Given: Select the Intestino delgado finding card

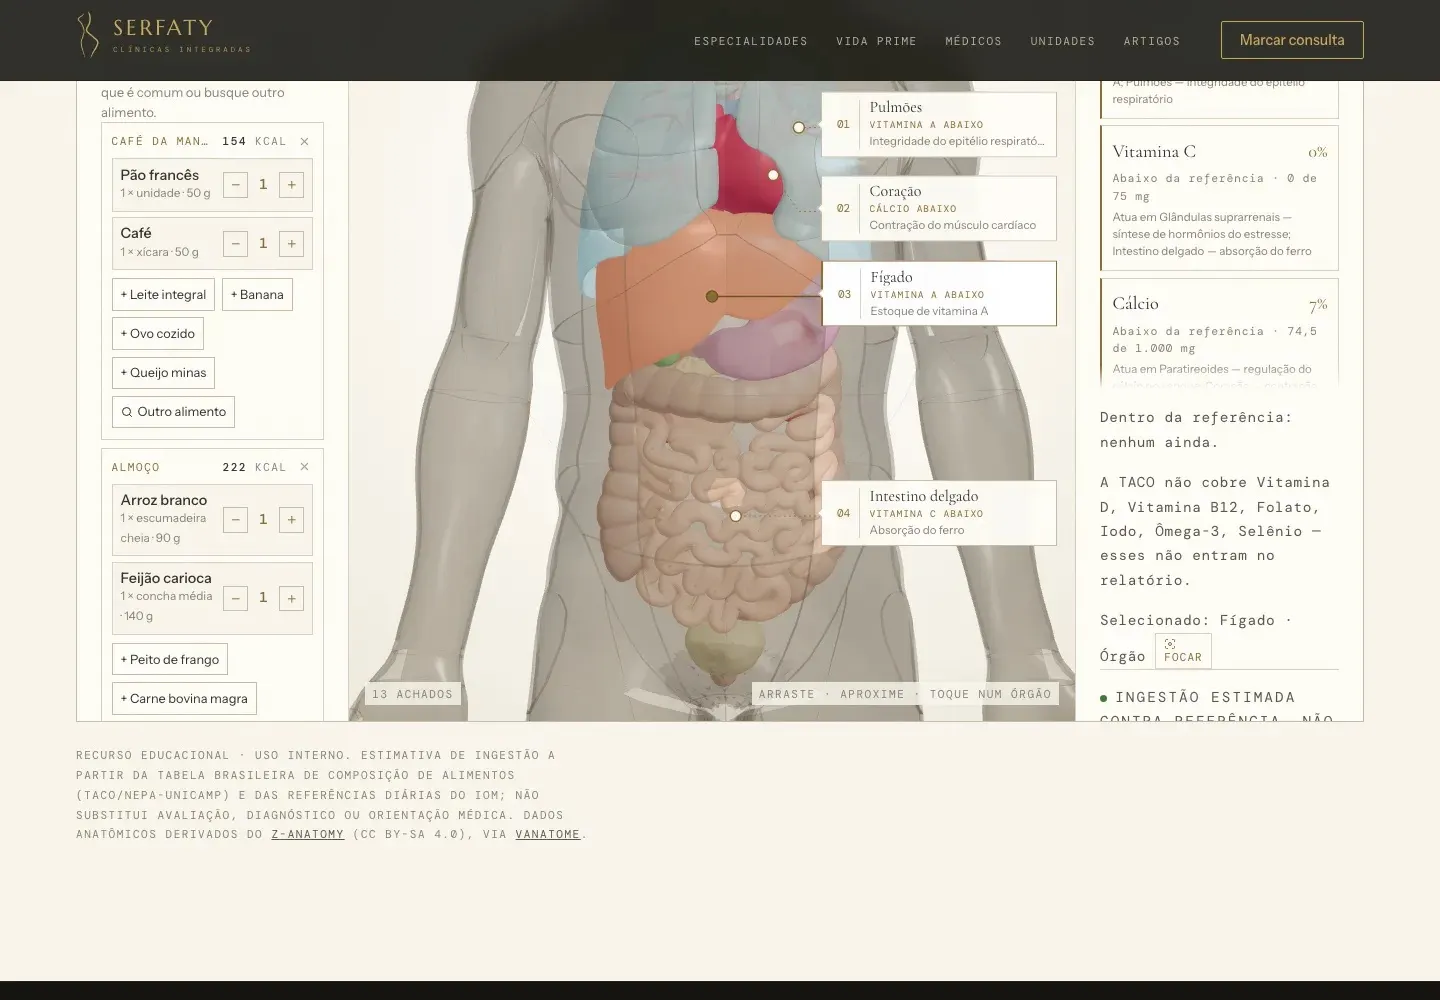Looking at the screenshot, I should 939,513.
